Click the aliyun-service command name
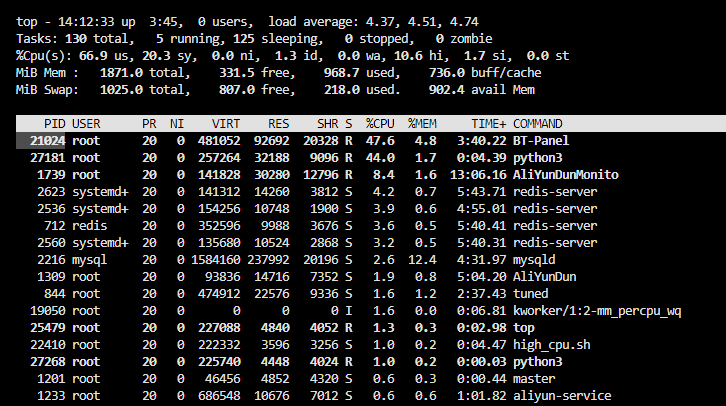The height and width of the screenshot is (406, 726). click(x=562, y=396)
